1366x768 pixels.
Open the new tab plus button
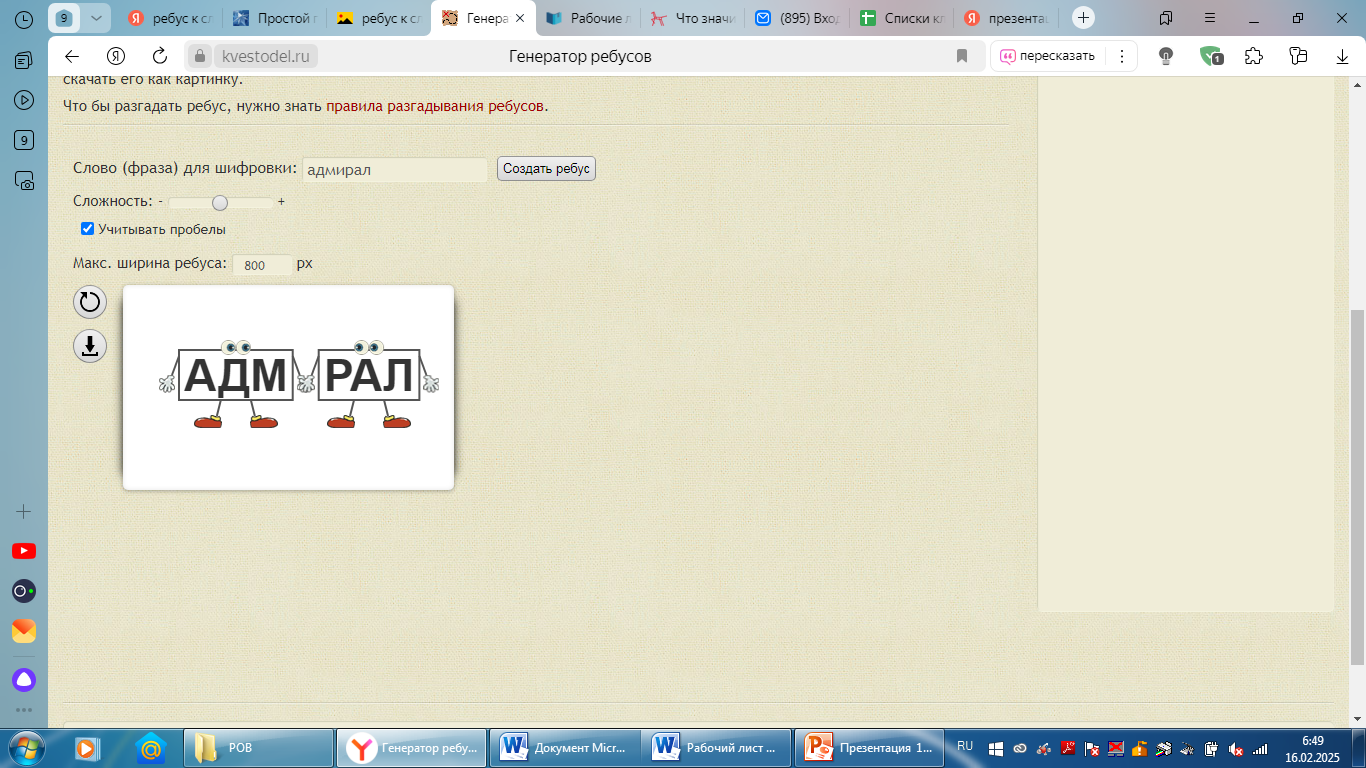(x=1083, y=18)
